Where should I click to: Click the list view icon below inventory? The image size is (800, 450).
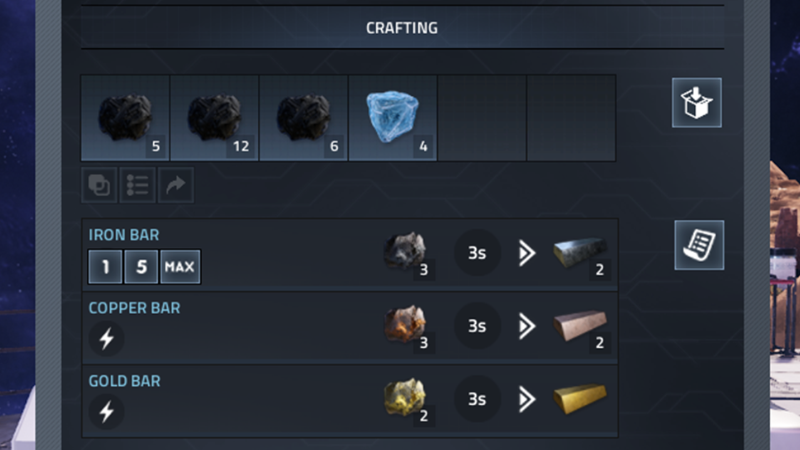coord(137,185)
